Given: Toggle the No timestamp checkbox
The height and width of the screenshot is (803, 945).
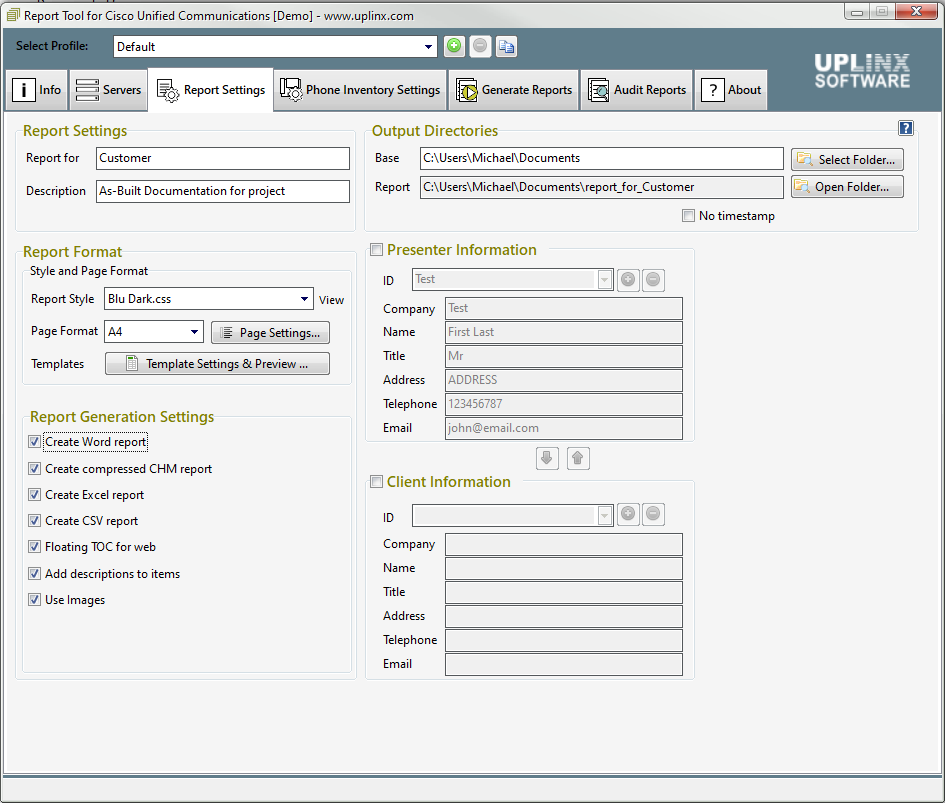Looking at the screenshot, I should tap(688, 216).
